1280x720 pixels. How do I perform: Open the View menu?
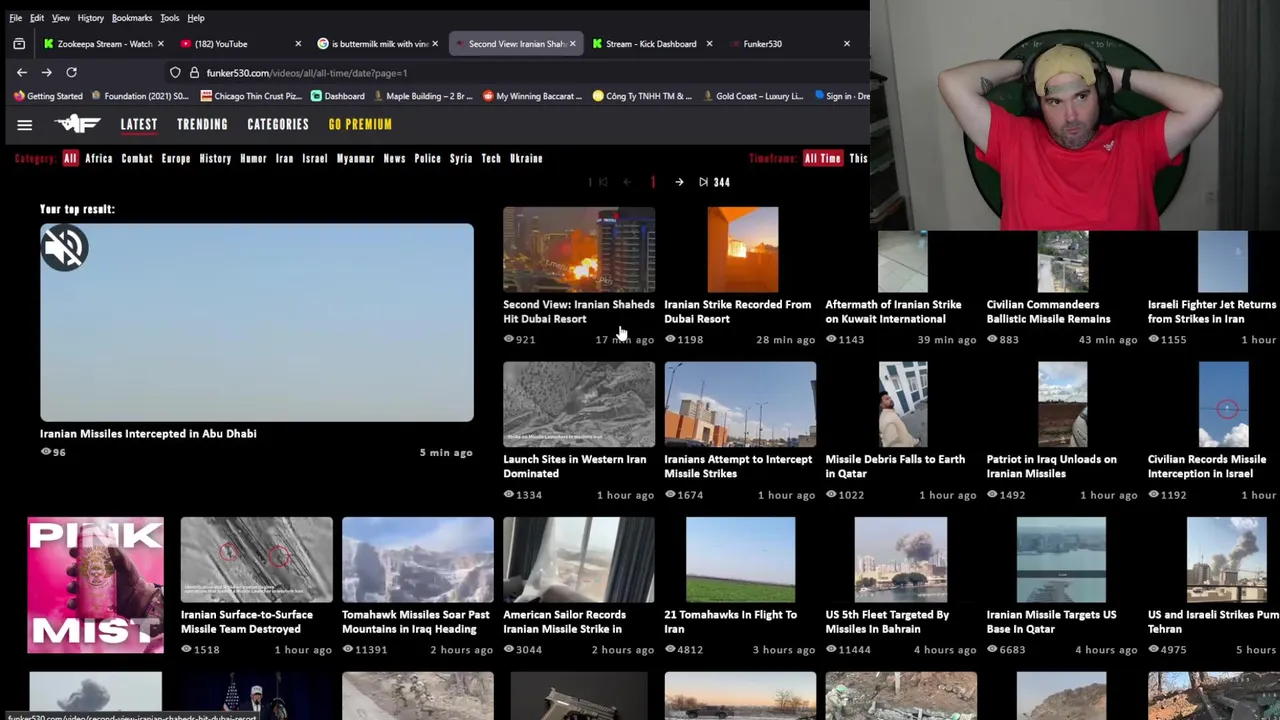pos(61,18)
